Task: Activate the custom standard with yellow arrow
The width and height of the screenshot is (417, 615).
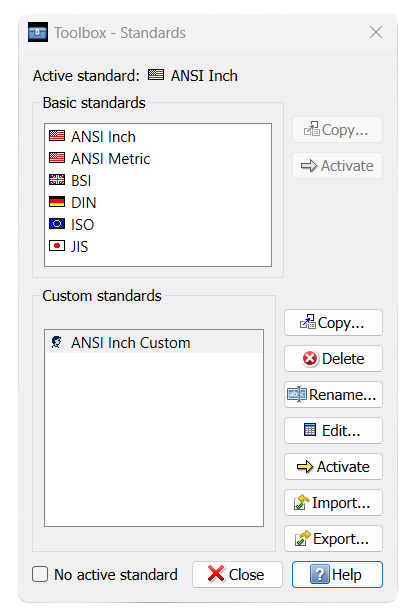Action: tap(333, 467)
